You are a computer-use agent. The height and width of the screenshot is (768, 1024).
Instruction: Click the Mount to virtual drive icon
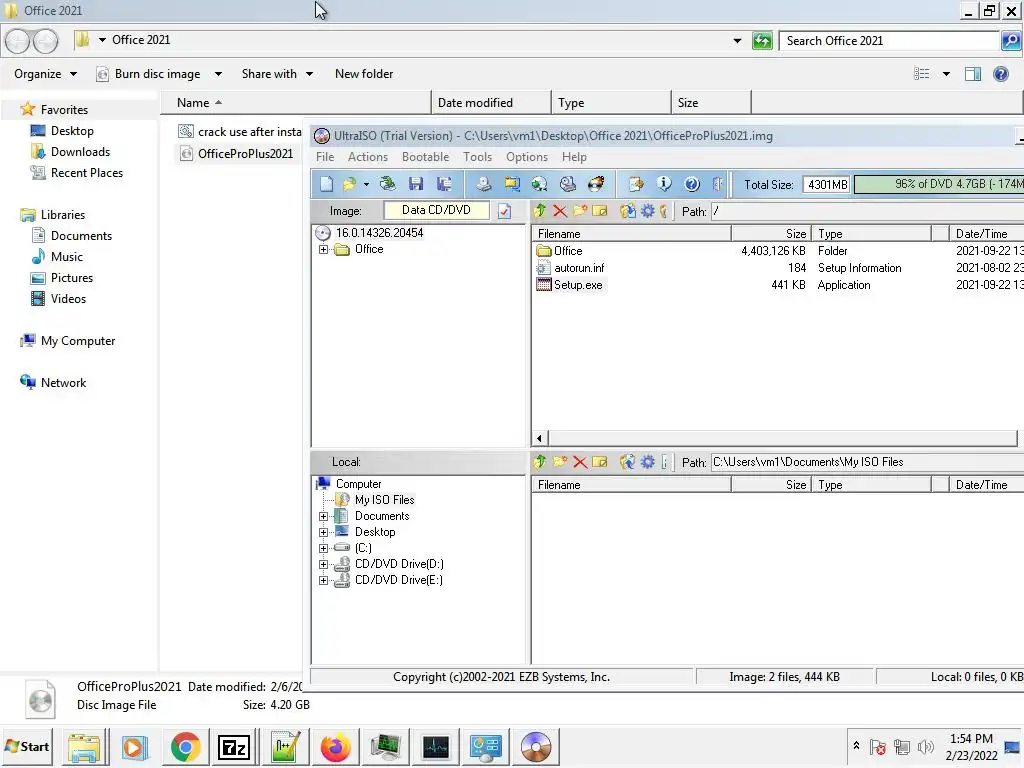568,184
